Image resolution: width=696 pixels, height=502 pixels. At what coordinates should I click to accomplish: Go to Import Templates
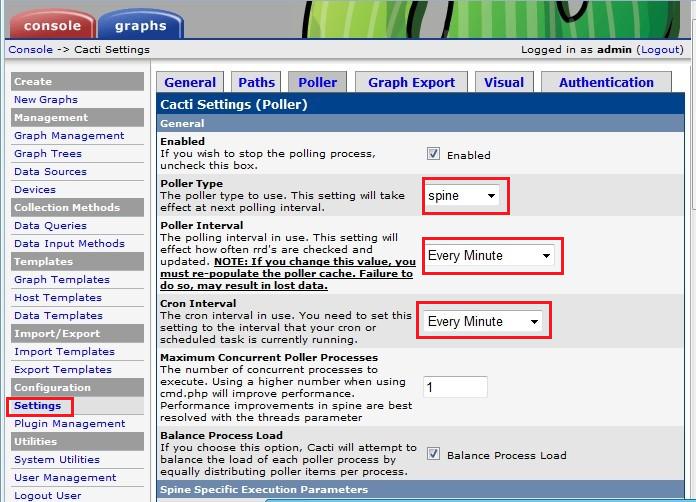(x=64, y=352)
